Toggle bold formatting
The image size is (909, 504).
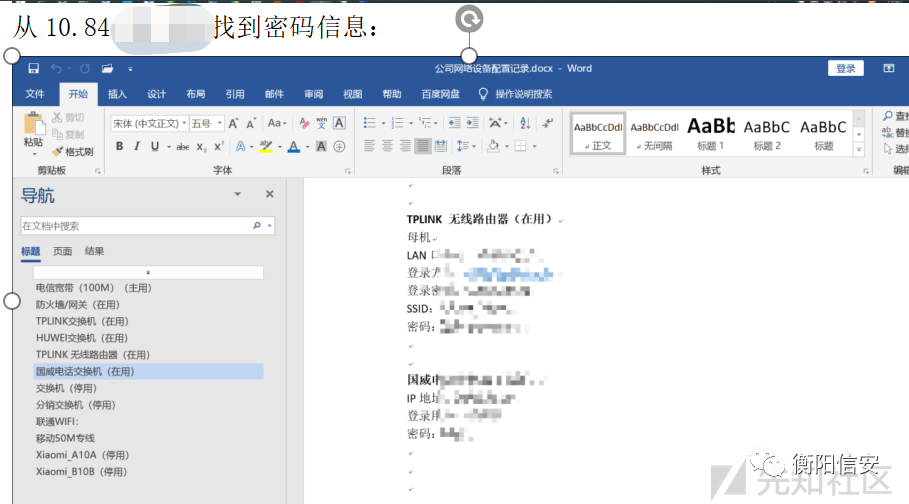coord(119,146)
